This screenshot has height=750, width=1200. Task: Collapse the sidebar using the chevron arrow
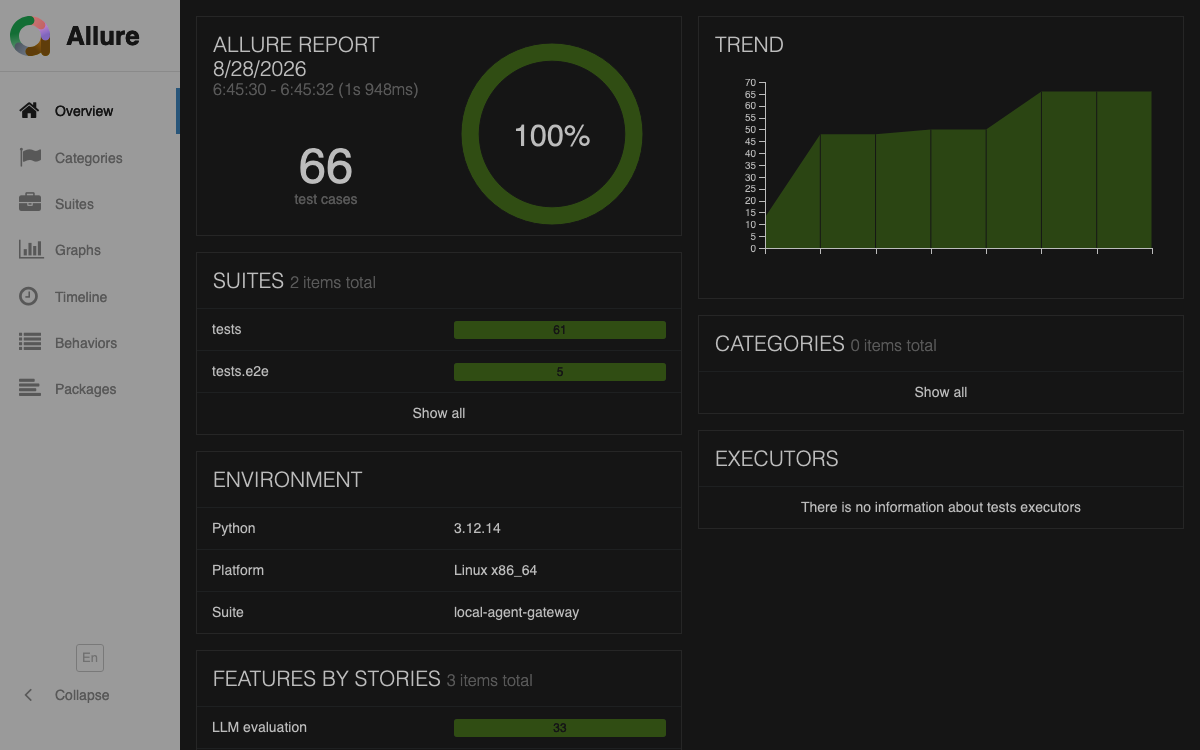[x=28, y=695]
